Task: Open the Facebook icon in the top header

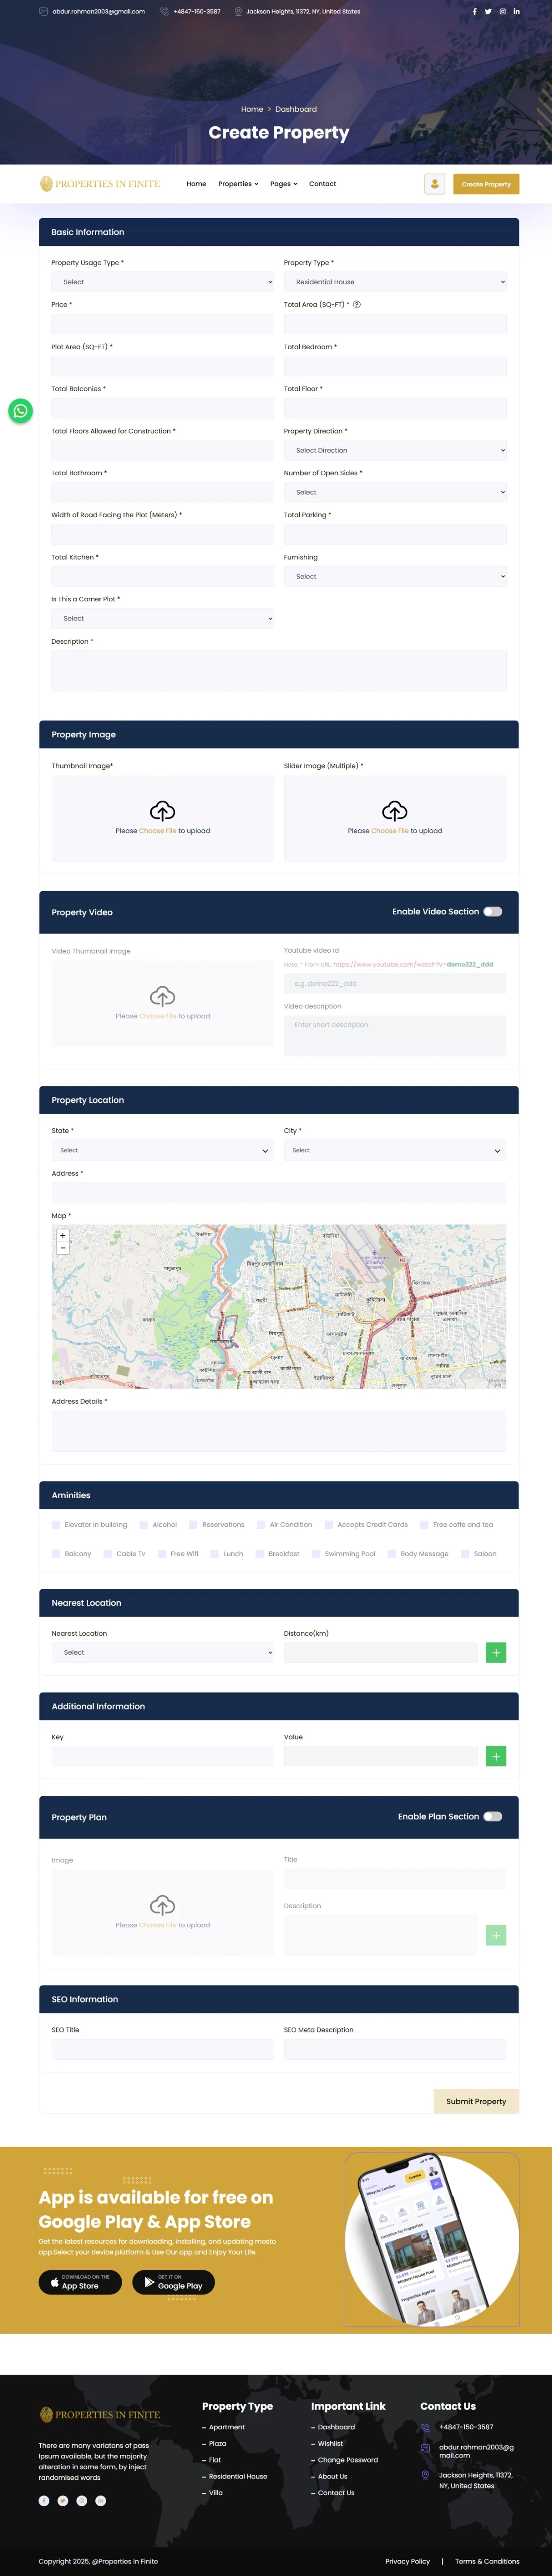Action: tap(474, 12)
